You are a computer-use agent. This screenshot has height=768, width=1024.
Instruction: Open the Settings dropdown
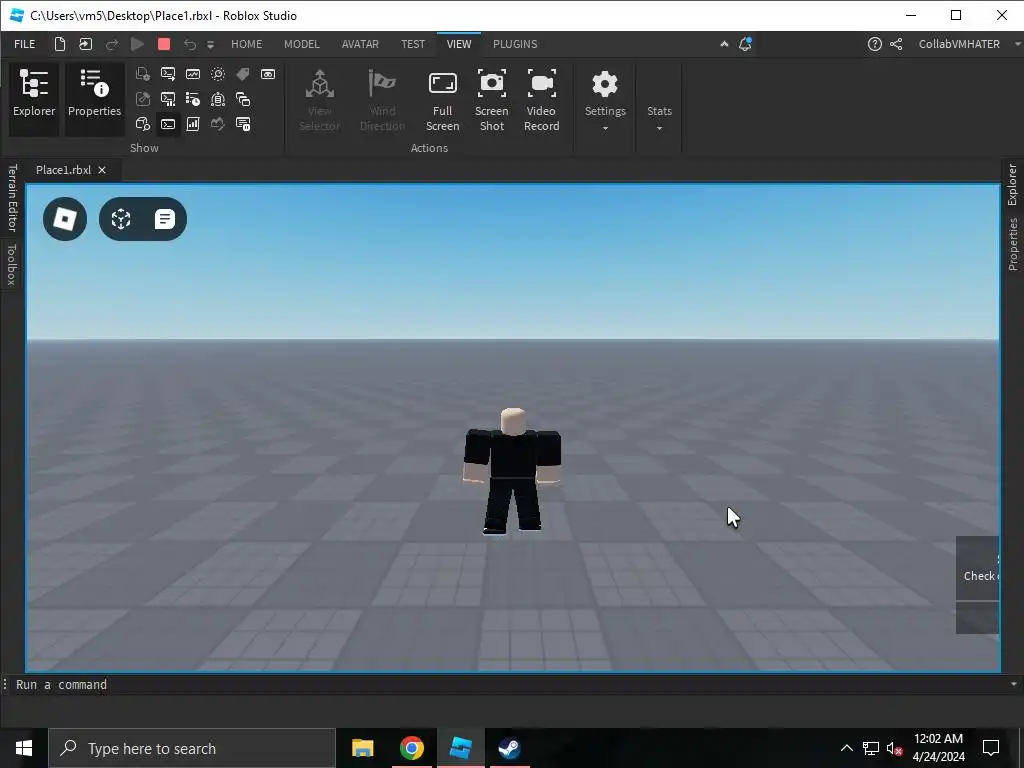[605, 101]
